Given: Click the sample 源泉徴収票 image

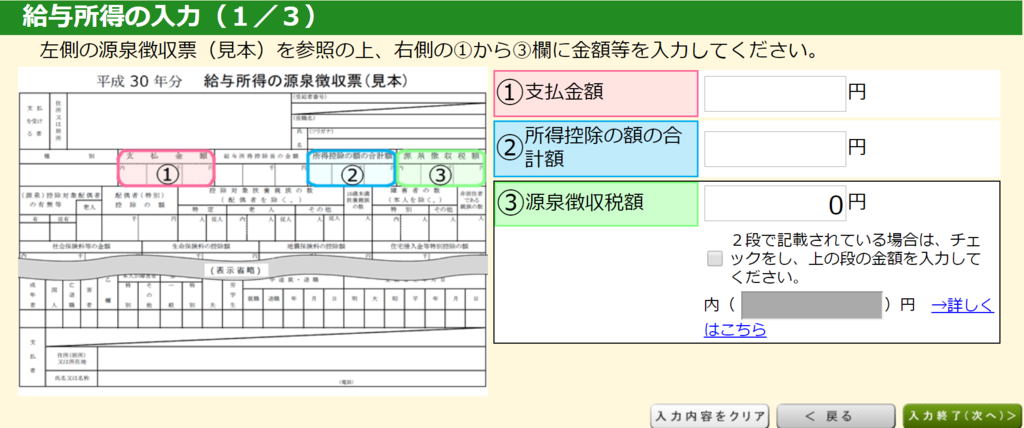Looking at the screenshot, I should 253,231.
